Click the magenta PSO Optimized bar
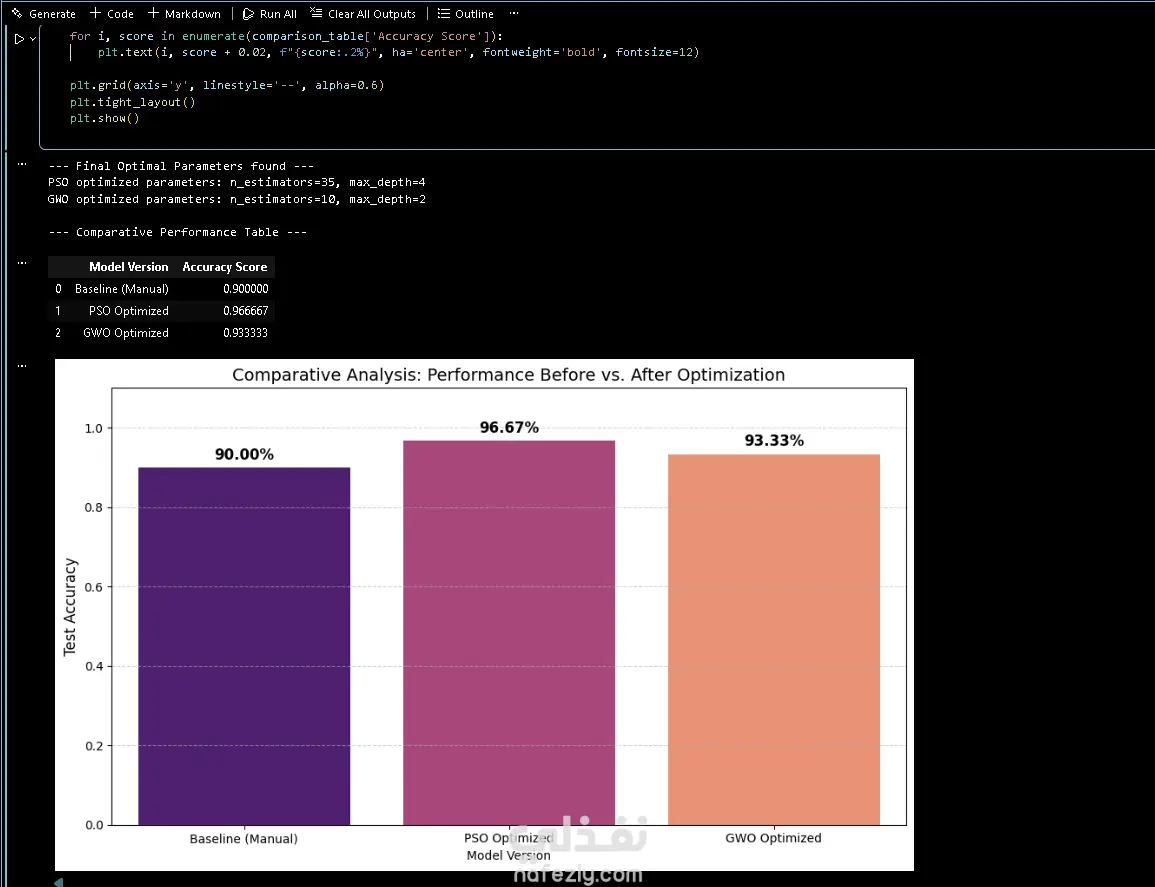This screenshot has width=1155, height=887. coord(509,633)
